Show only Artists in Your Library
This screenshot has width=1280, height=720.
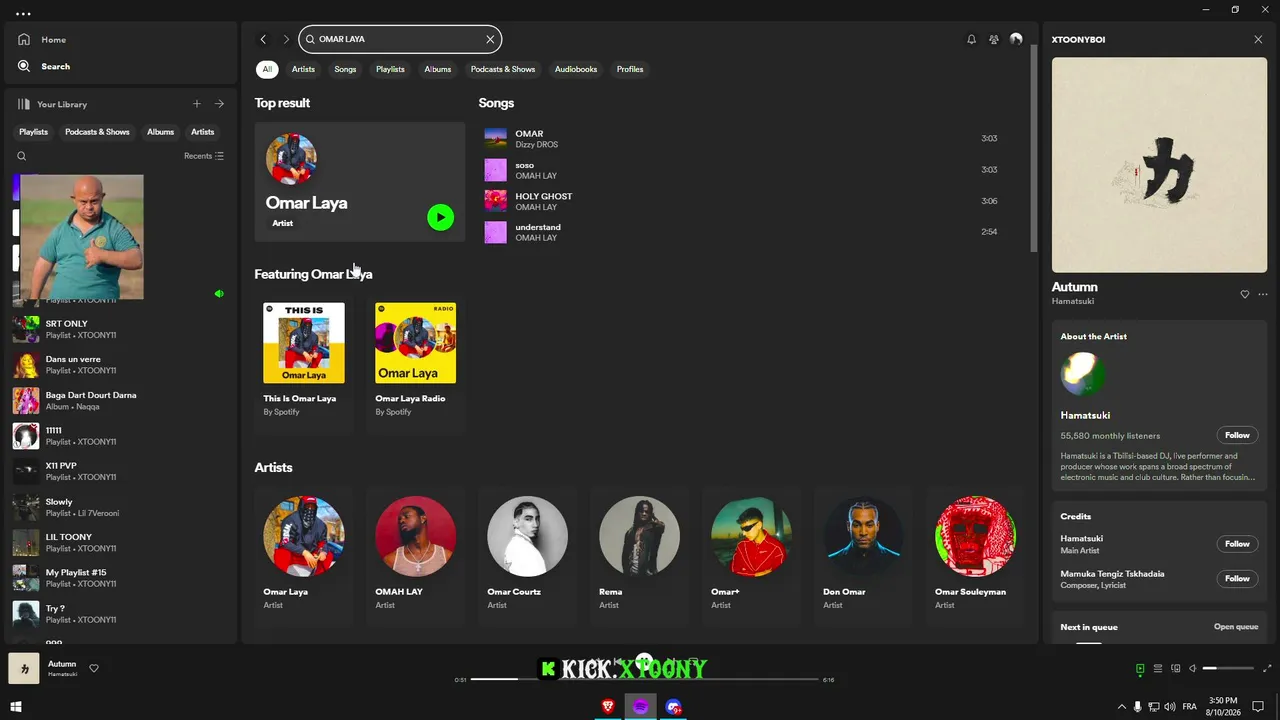(x=203, y=132)
